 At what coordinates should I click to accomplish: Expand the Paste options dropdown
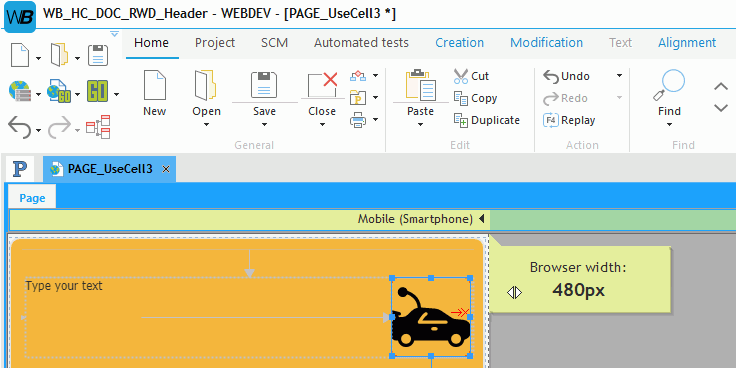(x=420, y=125)
